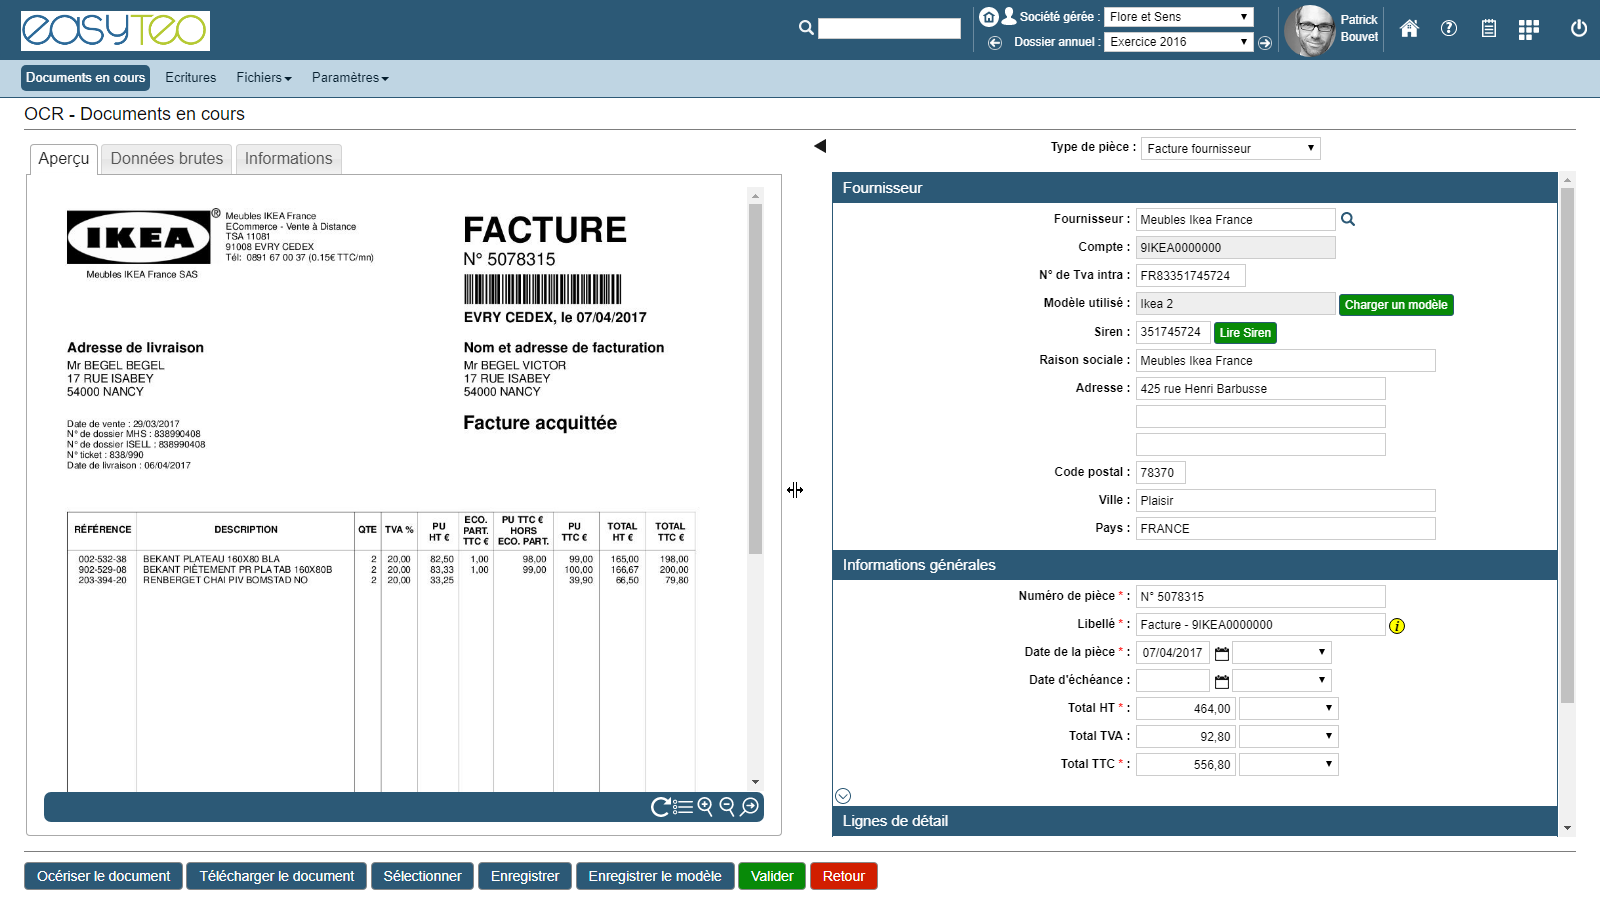Rotate the invoice preview with the rotate icon

tap(660, 807)
